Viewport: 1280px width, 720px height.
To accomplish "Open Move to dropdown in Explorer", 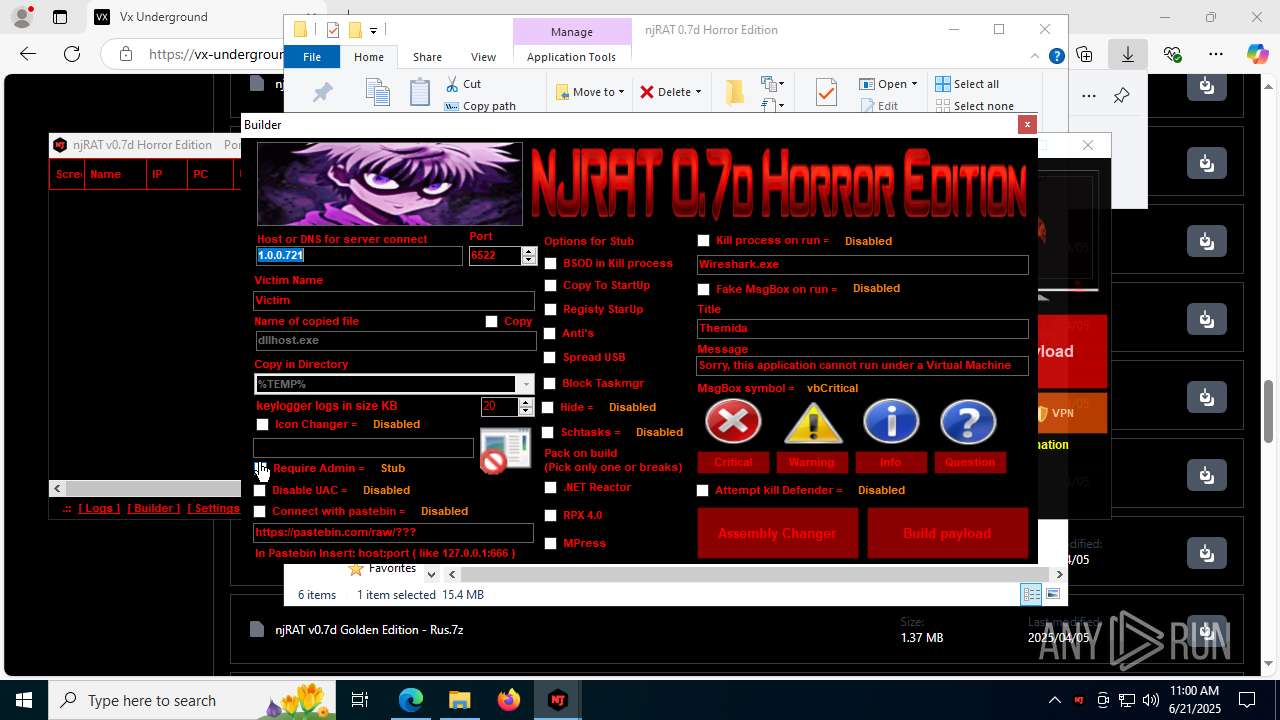I will [x=589, y=92].
